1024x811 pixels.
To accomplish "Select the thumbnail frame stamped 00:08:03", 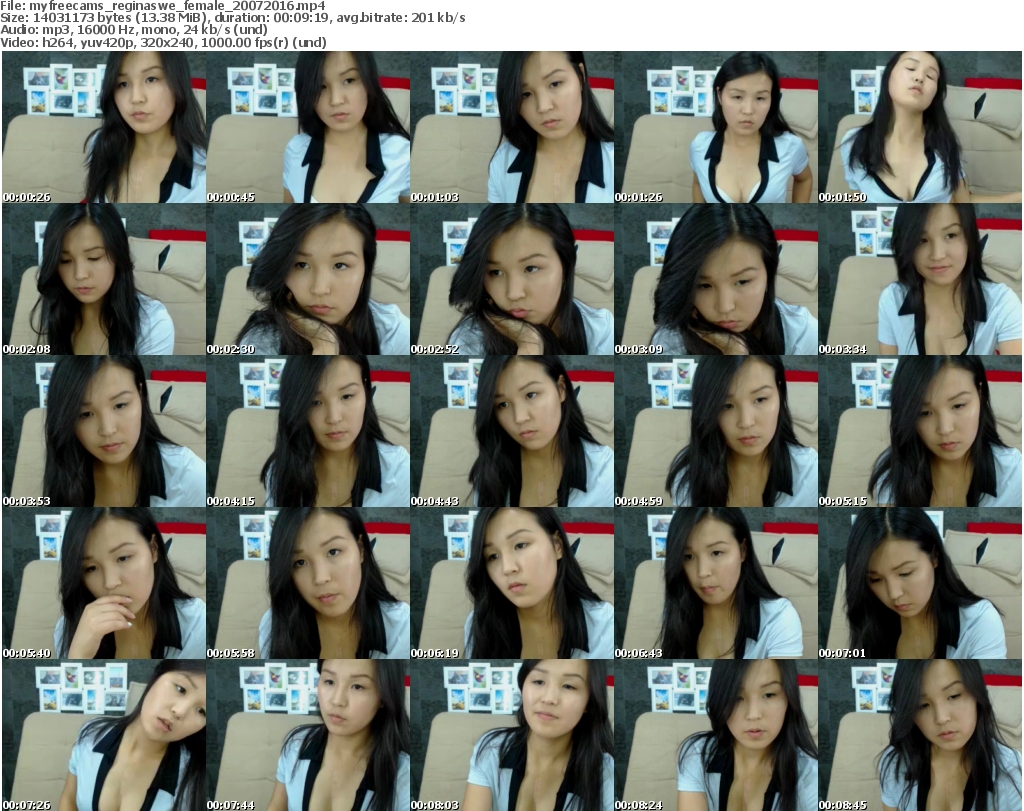I will pyautogui.click(x=512, y=735).
